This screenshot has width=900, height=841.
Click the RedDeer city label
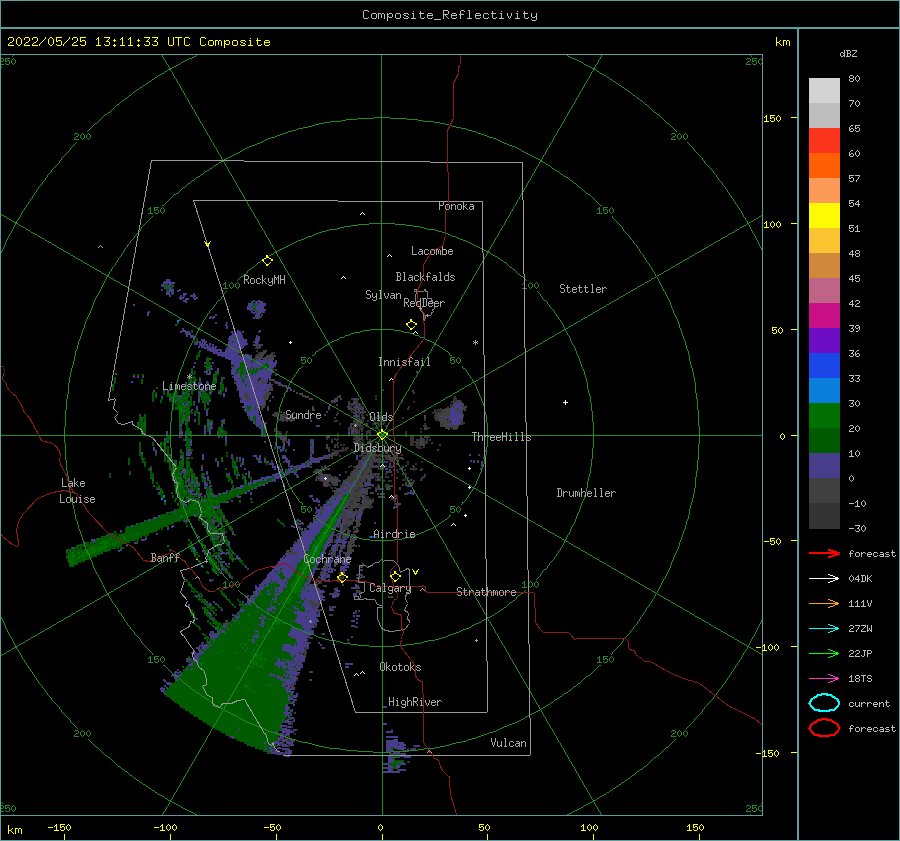424,303
